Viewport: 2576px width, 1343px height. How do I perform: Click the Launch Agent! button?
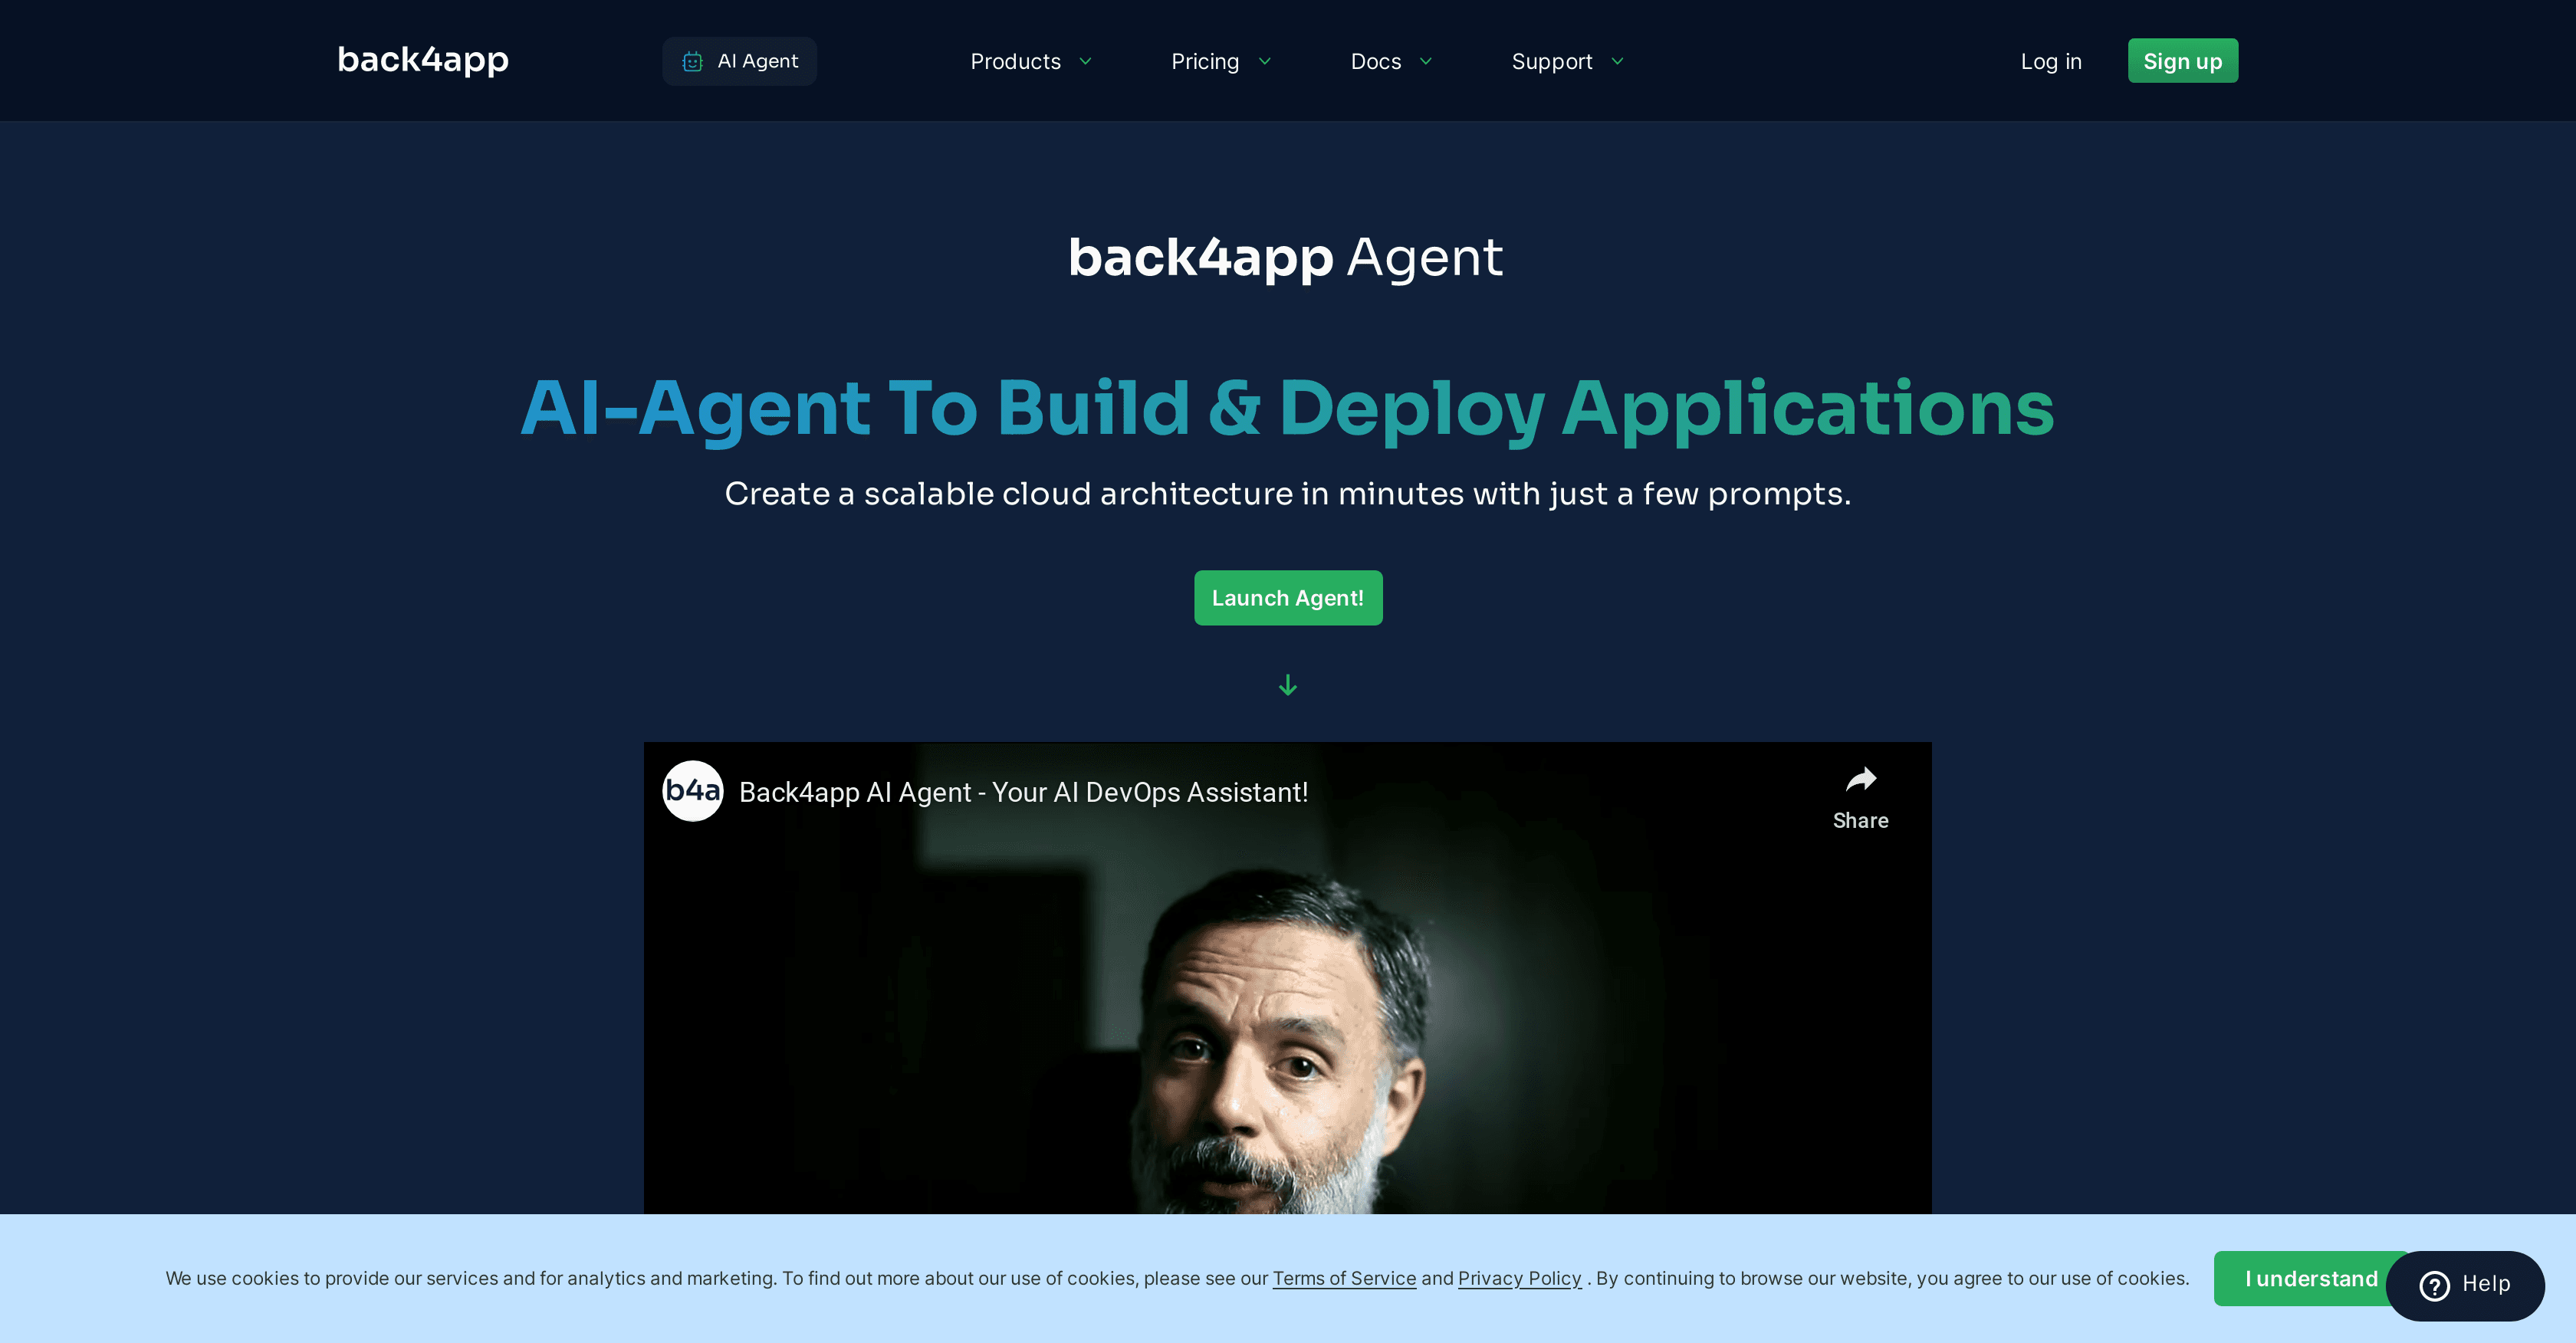tap(1288, 597)
